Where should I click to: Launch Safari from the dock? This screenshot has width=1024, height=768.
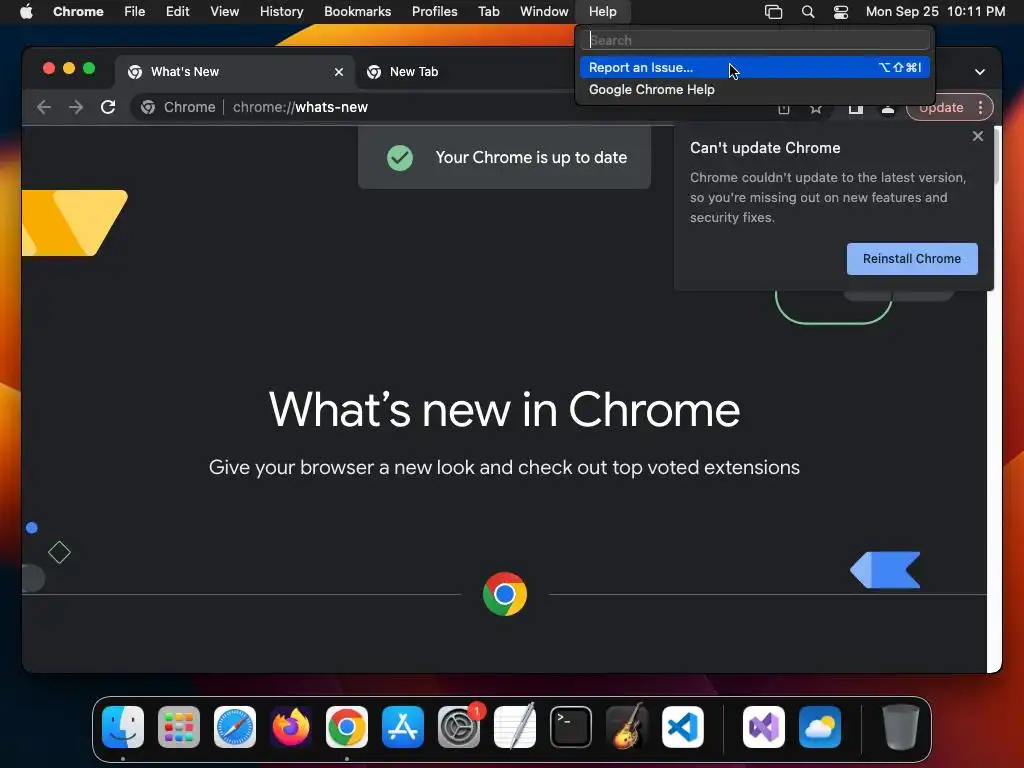pyautogui.click(x=234, y=727)
